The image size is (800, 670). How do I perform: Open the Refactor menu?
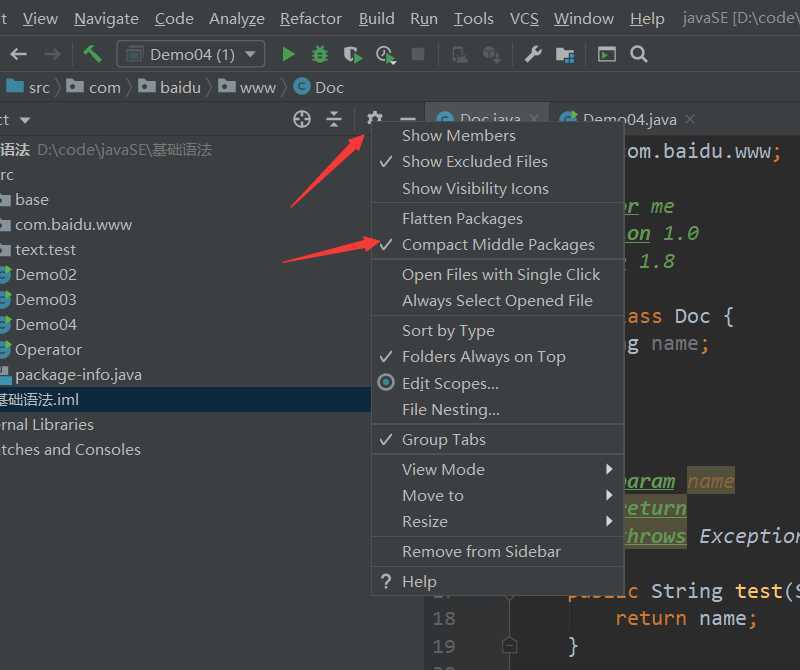pos(311,19)
